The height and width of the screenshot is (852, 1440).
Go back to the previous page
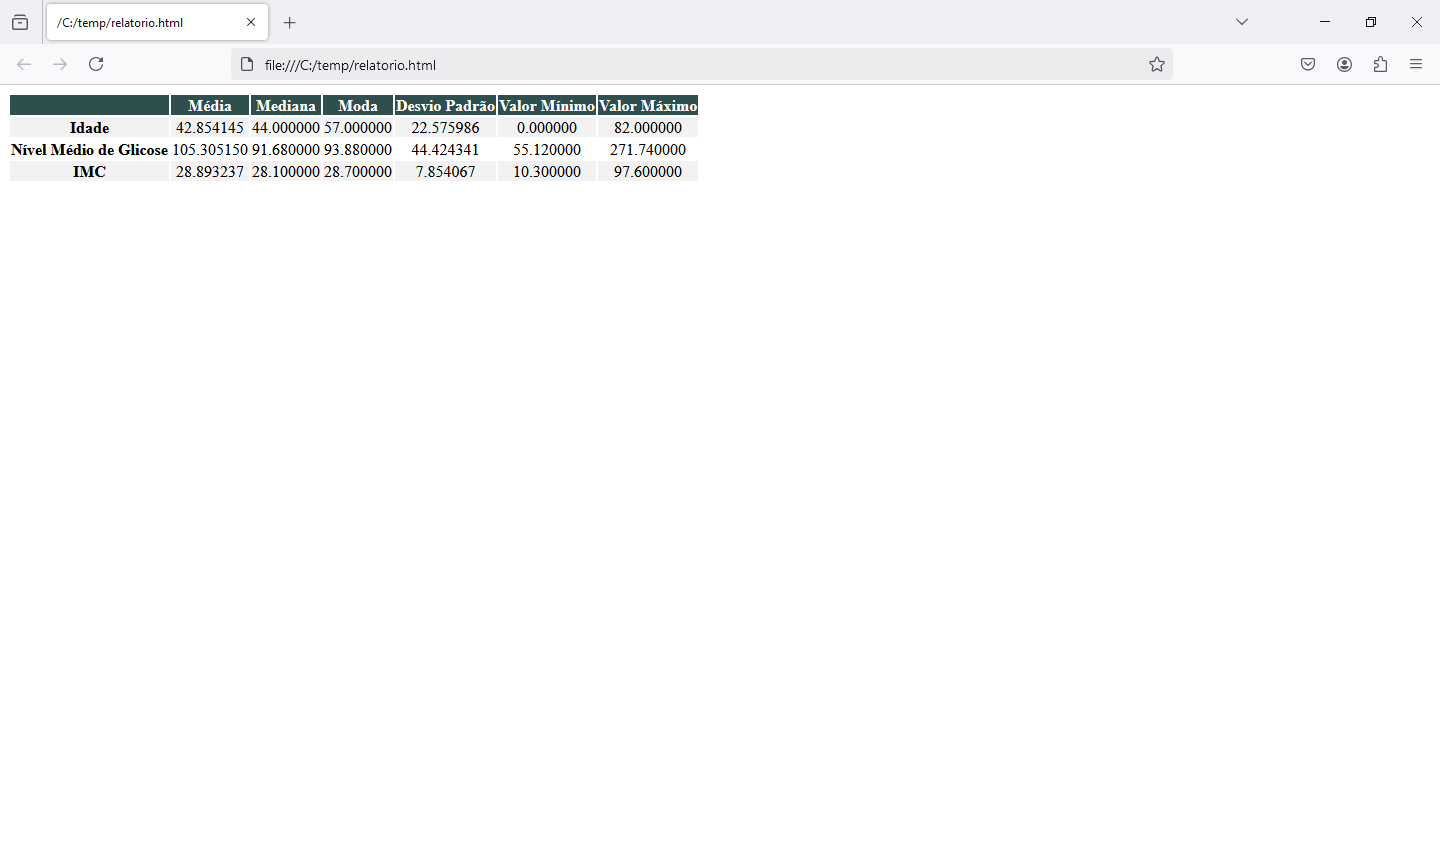coord(24,64)
